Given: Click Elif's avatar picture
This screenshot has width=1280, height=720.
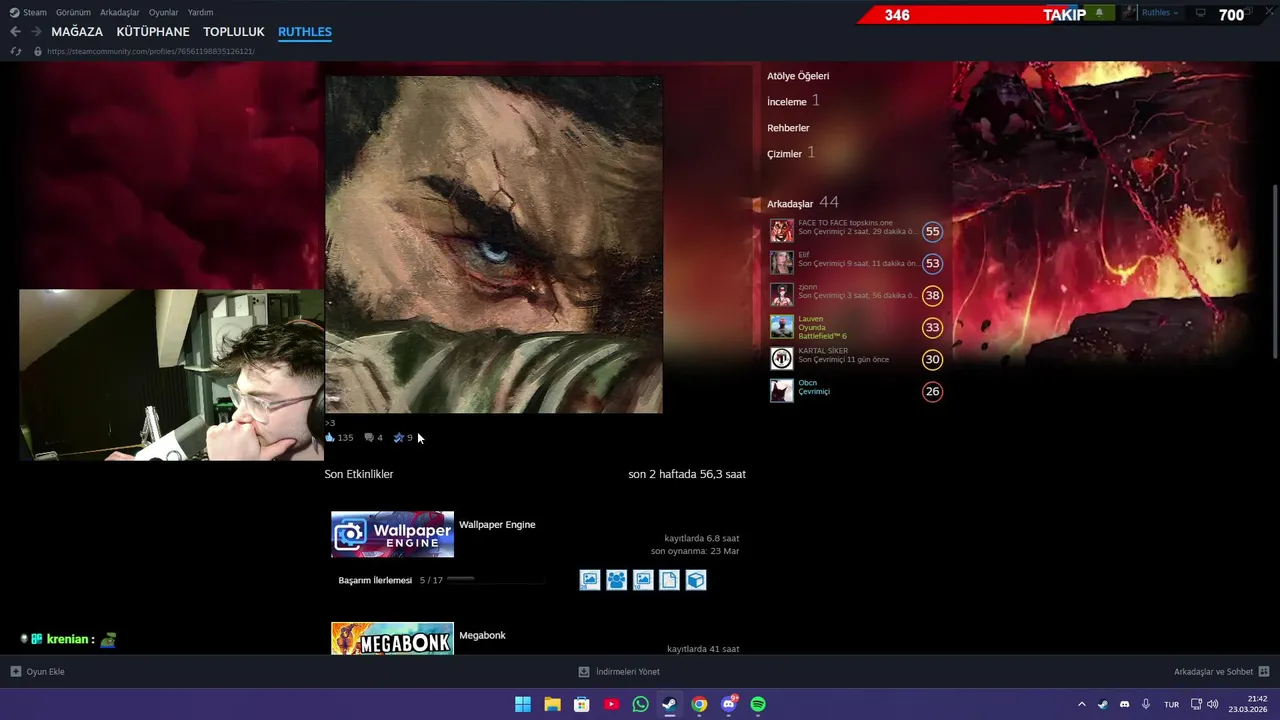Looking at the screenshot, I should (782, 263).
